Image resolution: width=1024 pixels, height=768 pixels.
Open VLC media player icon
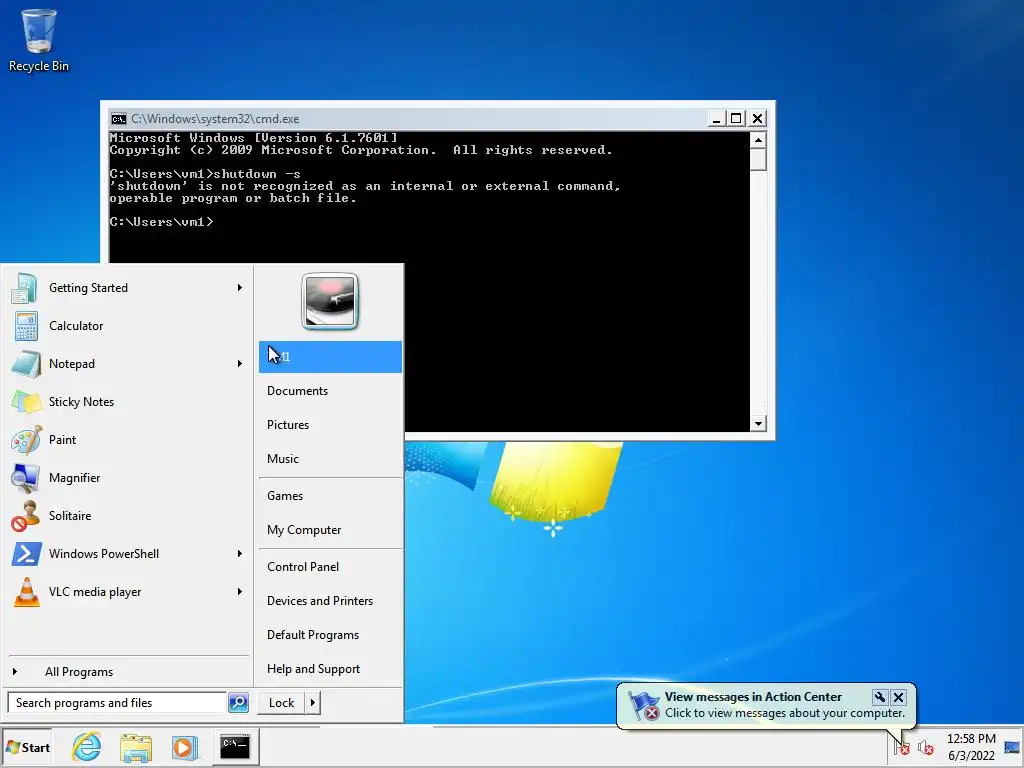click(26, 592)
